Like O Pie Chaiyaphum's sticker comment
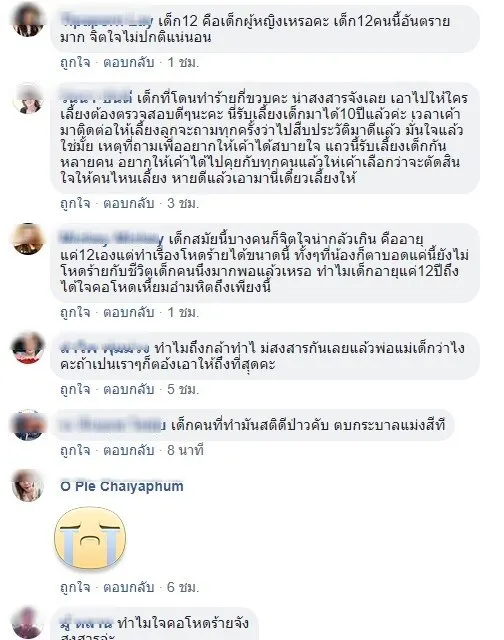This screenshot has width=504, height=640. (x=75, y=587)
